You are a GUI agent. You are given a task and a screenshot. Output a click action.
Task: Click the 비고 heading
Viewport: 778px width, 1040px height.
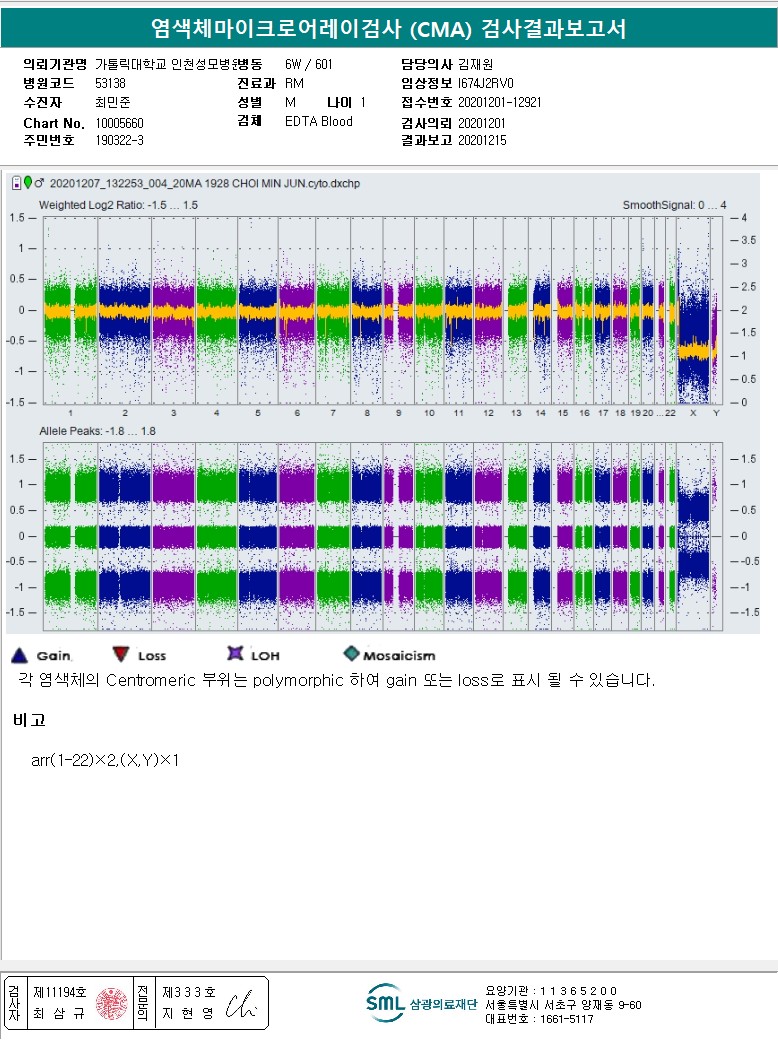29,720
